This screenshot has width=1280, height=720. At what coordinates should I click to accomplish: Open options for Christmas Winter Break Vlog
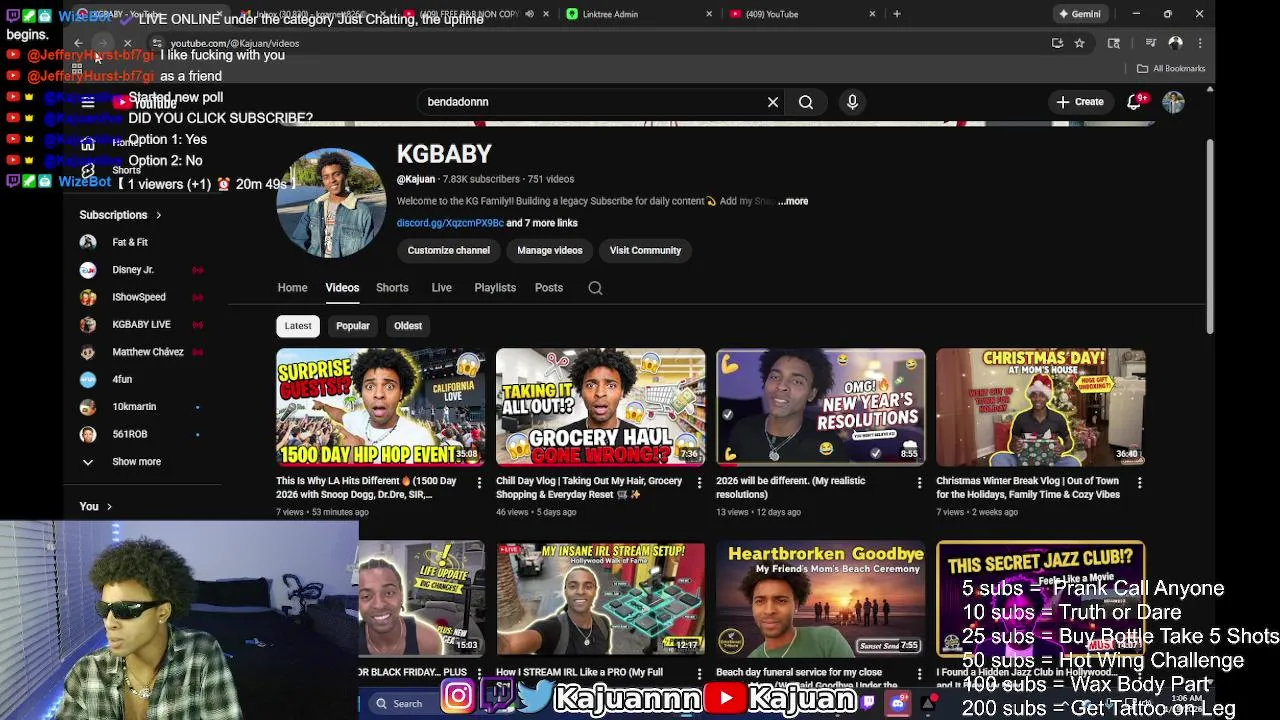click(1139, 483)
